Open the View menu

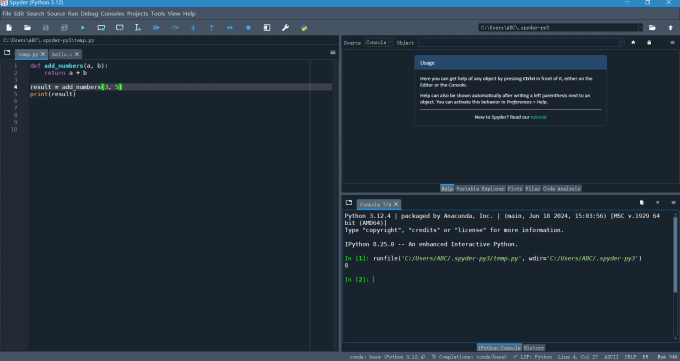[174, 14]
